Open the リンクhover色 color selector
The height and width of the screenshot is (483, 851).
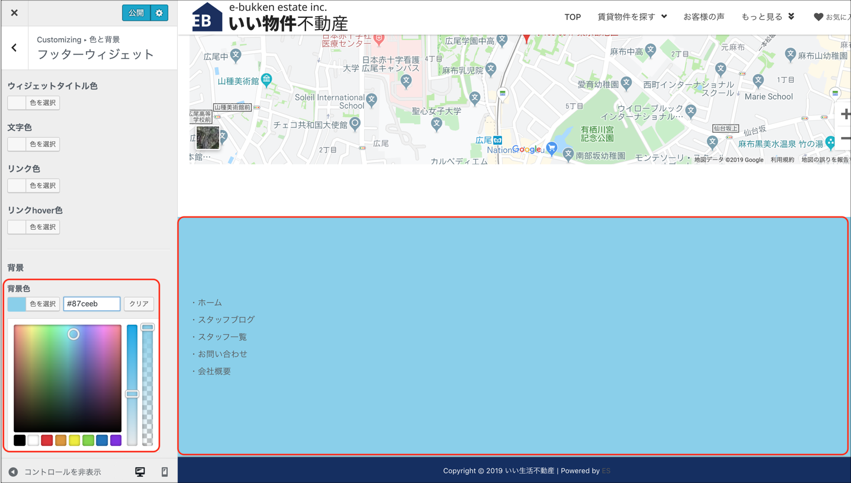click(x=33, y=227)
